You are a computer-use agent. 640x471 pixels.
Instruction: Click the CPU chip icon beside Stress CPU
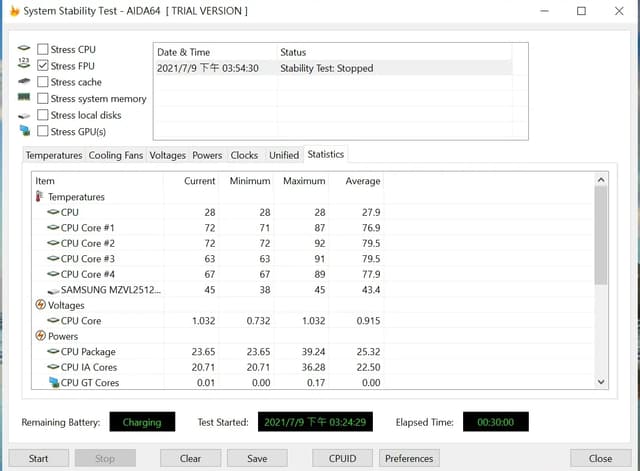[24, 48]
